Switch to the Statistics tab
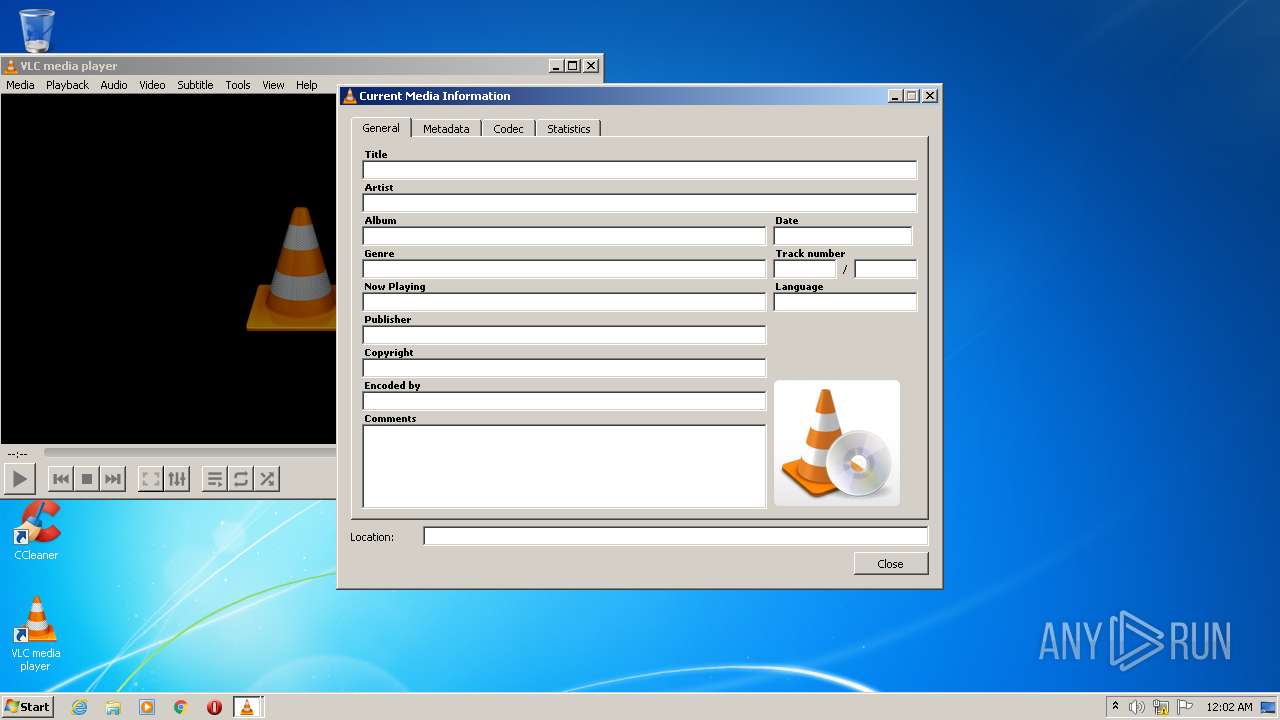The image size is (1280, 720). (x=568, y=129)
